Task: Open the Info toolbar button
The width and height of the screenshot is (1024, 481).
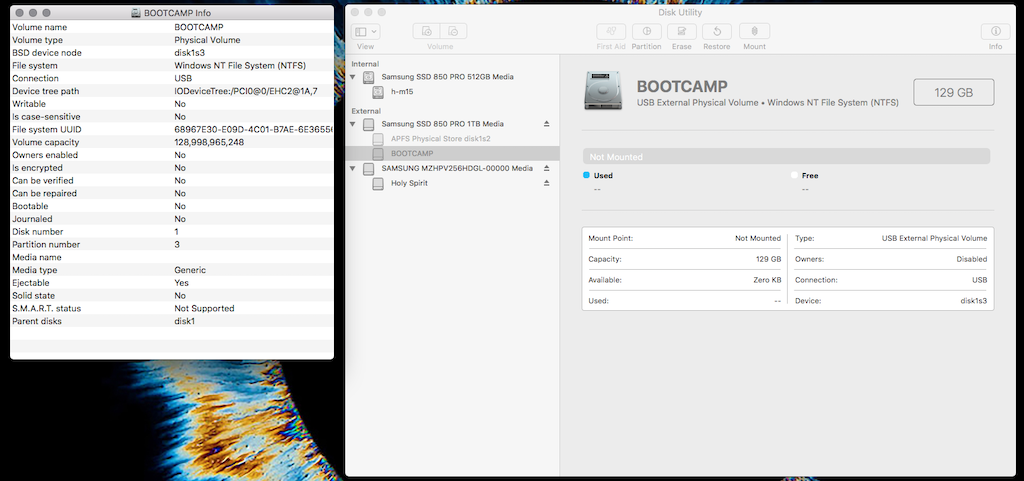Action: pyautogui.click(x=995, y=31)
